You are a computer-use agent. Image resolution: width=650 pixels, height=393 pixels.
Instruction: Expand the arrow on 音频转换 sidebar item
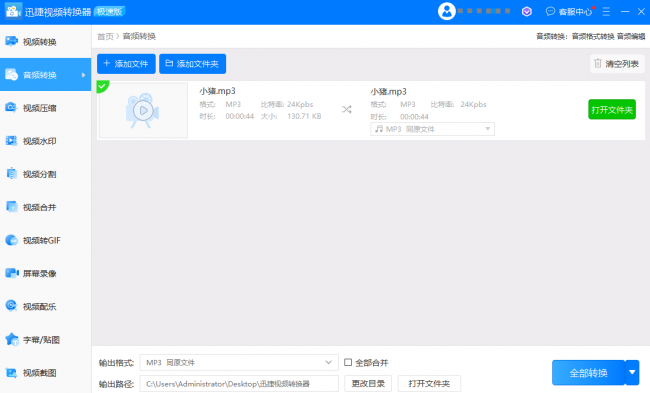(x=83, y=75)
